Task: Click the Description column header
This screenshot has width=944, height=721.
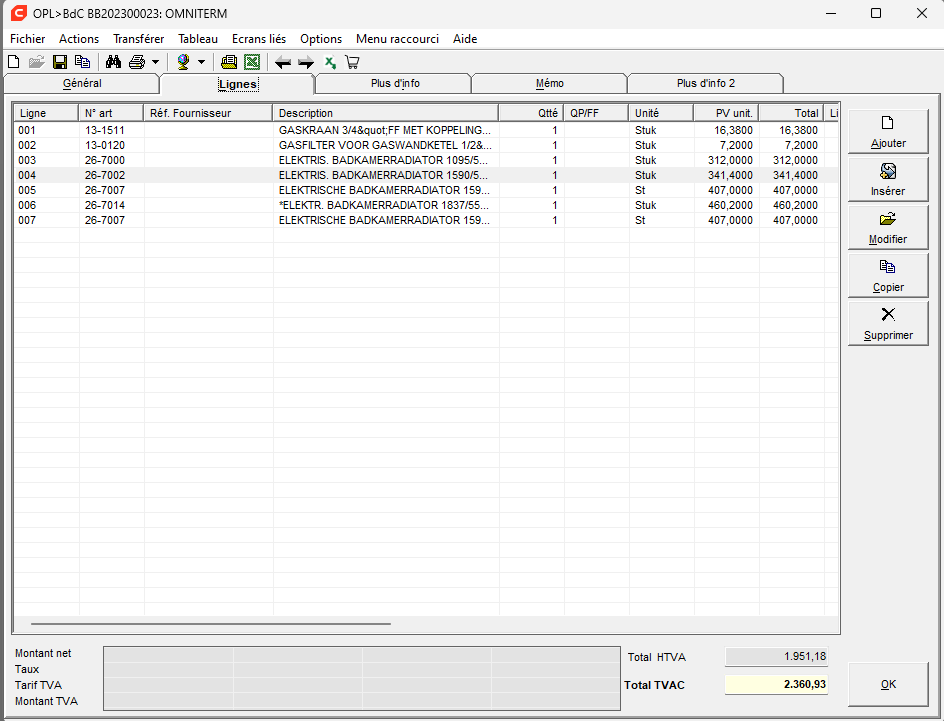Action: 386,113
